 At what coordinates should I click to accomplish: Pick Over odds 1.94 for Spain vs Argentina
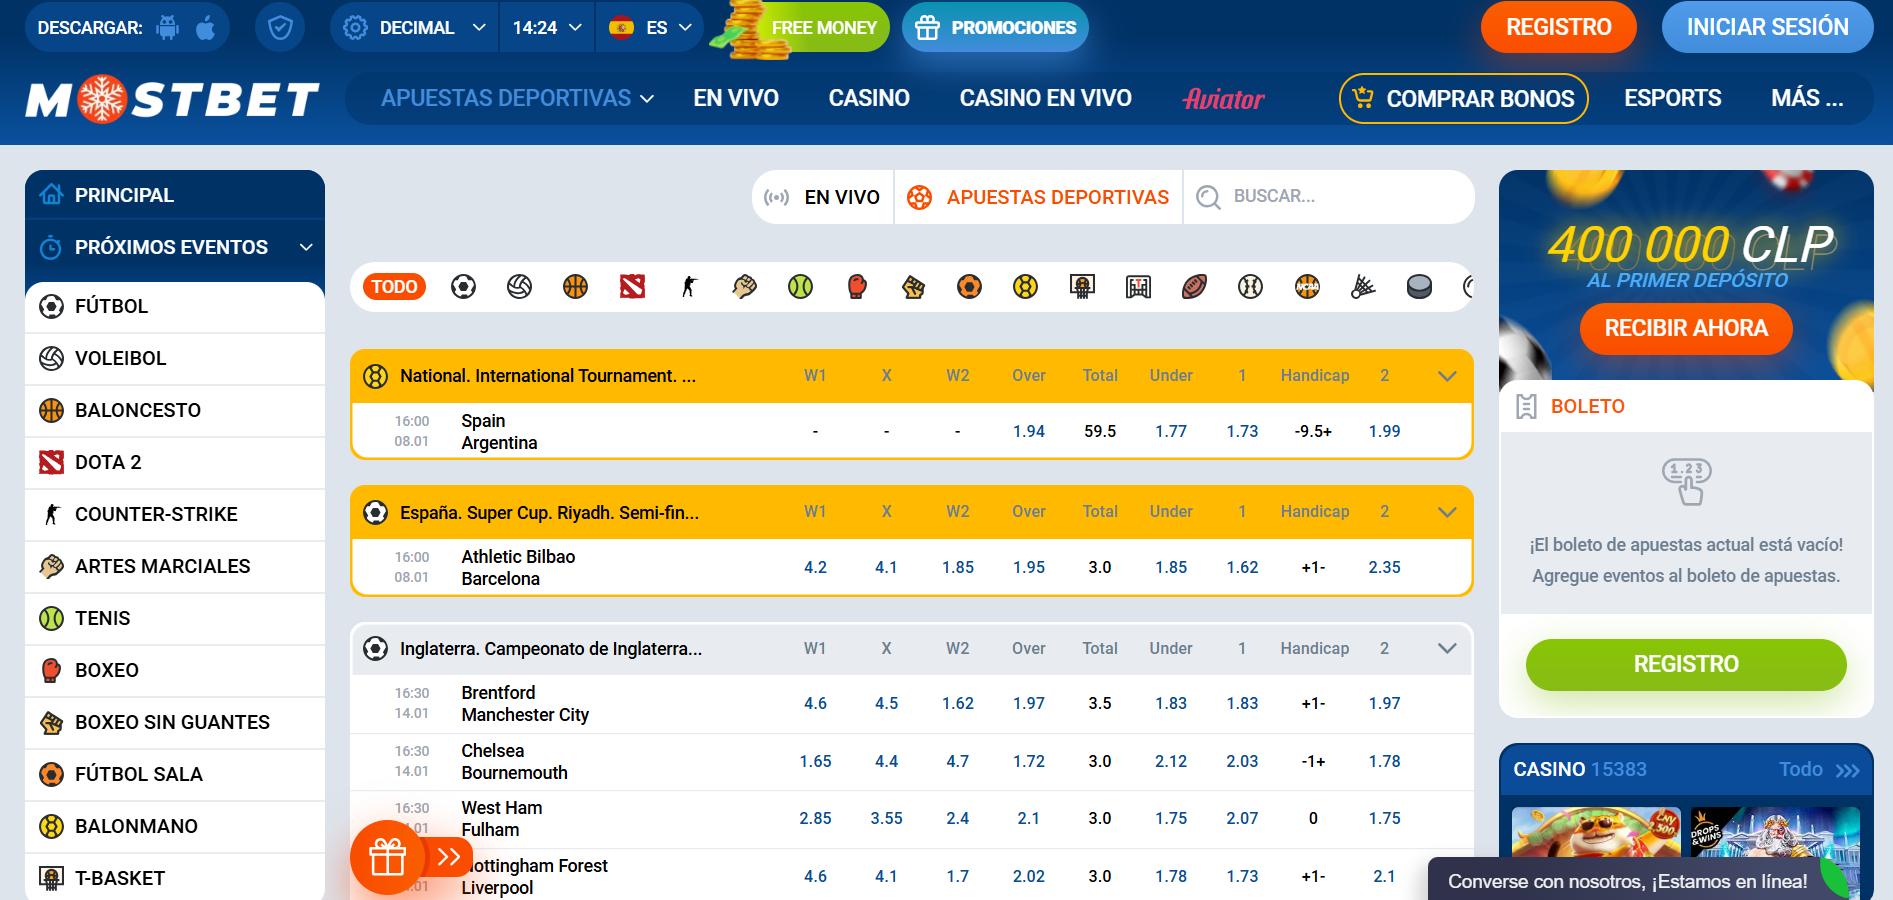1028,431
